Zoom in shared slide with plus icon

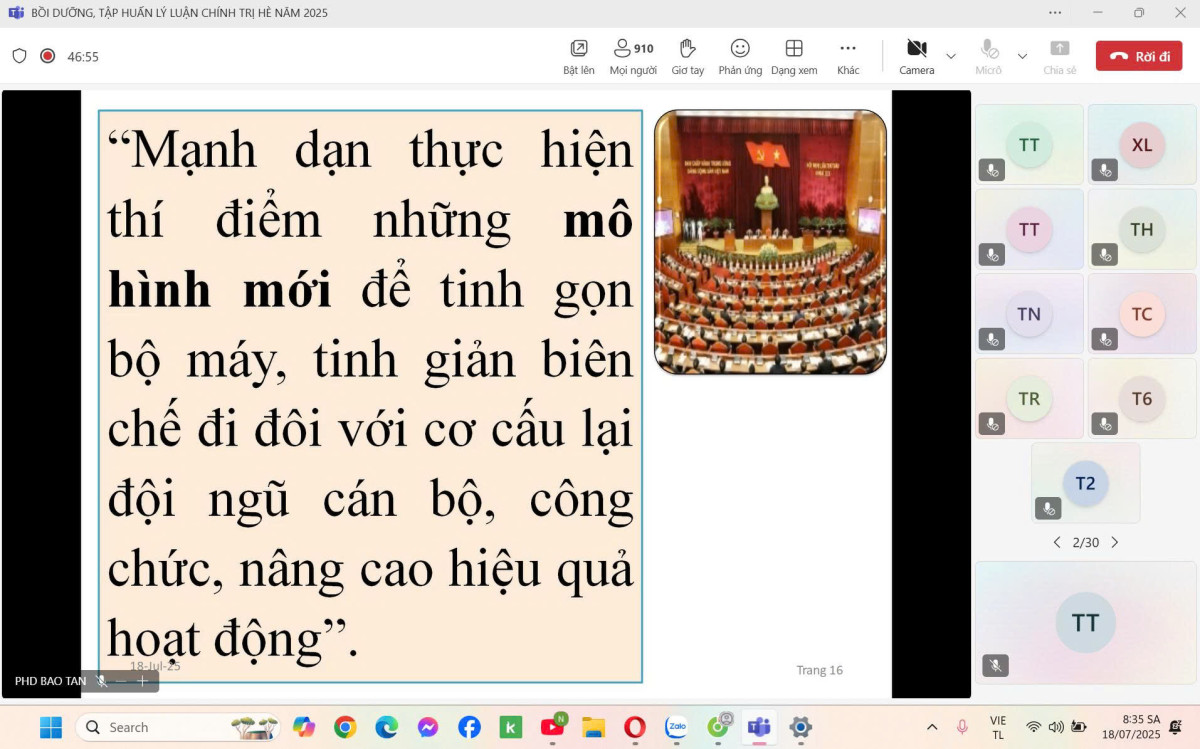[x=143, y=681]
